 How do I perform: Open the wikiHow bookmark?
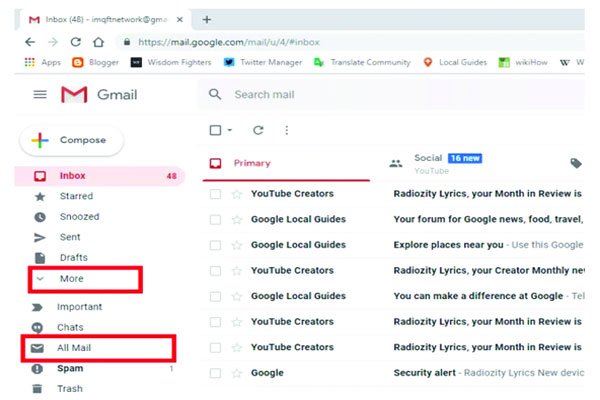point(523,62)
